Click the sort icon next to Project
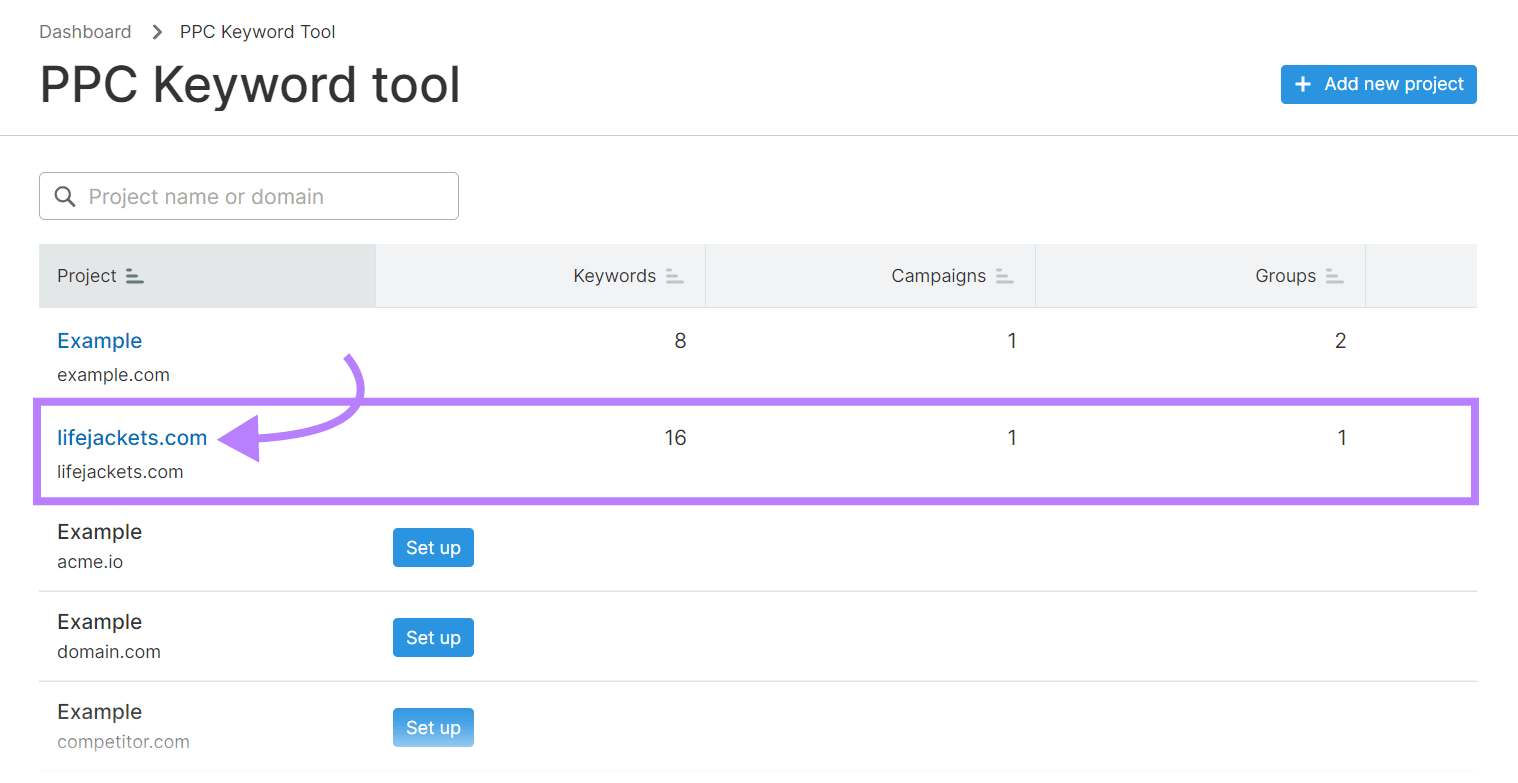 pyautogui.click(x=134, y=276)
